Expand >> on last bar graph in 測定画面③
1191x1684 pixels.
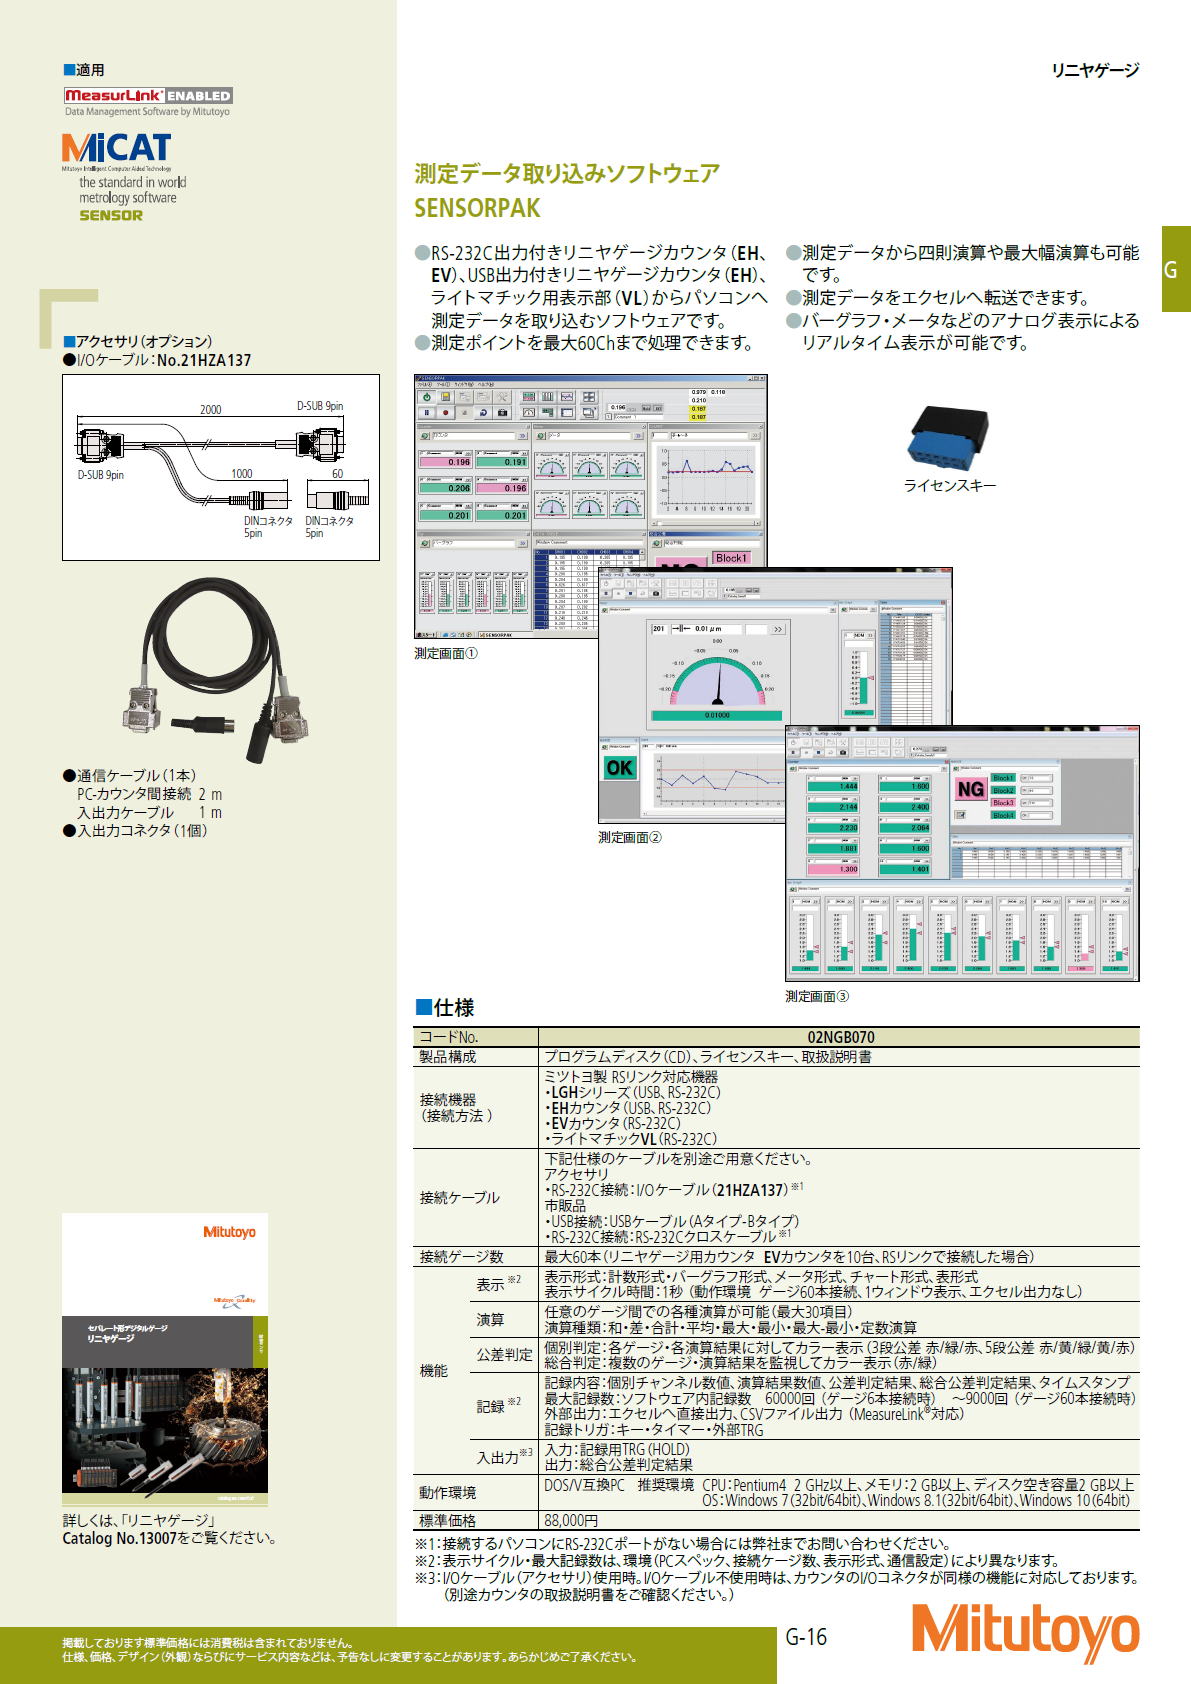pyautogui.click(x=1125, y=902)
